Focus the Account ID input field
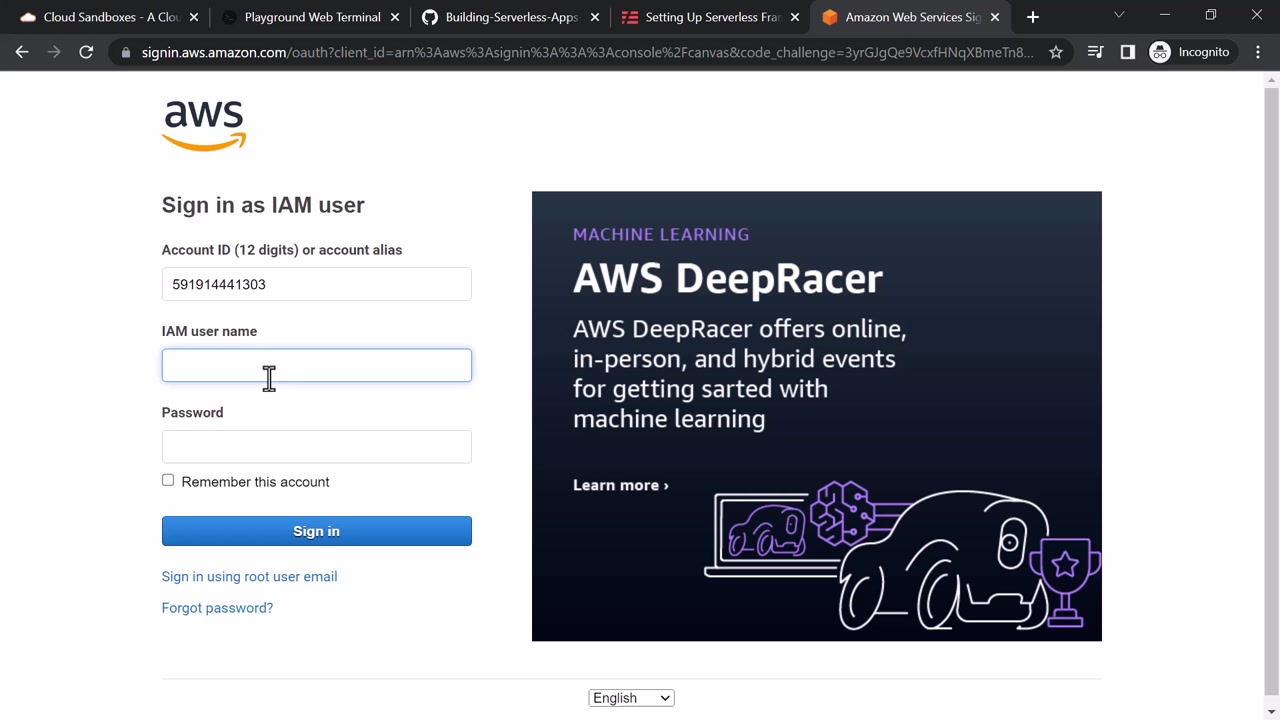The width and height of the screenshot is (1280, 720). tap(316, 284)
